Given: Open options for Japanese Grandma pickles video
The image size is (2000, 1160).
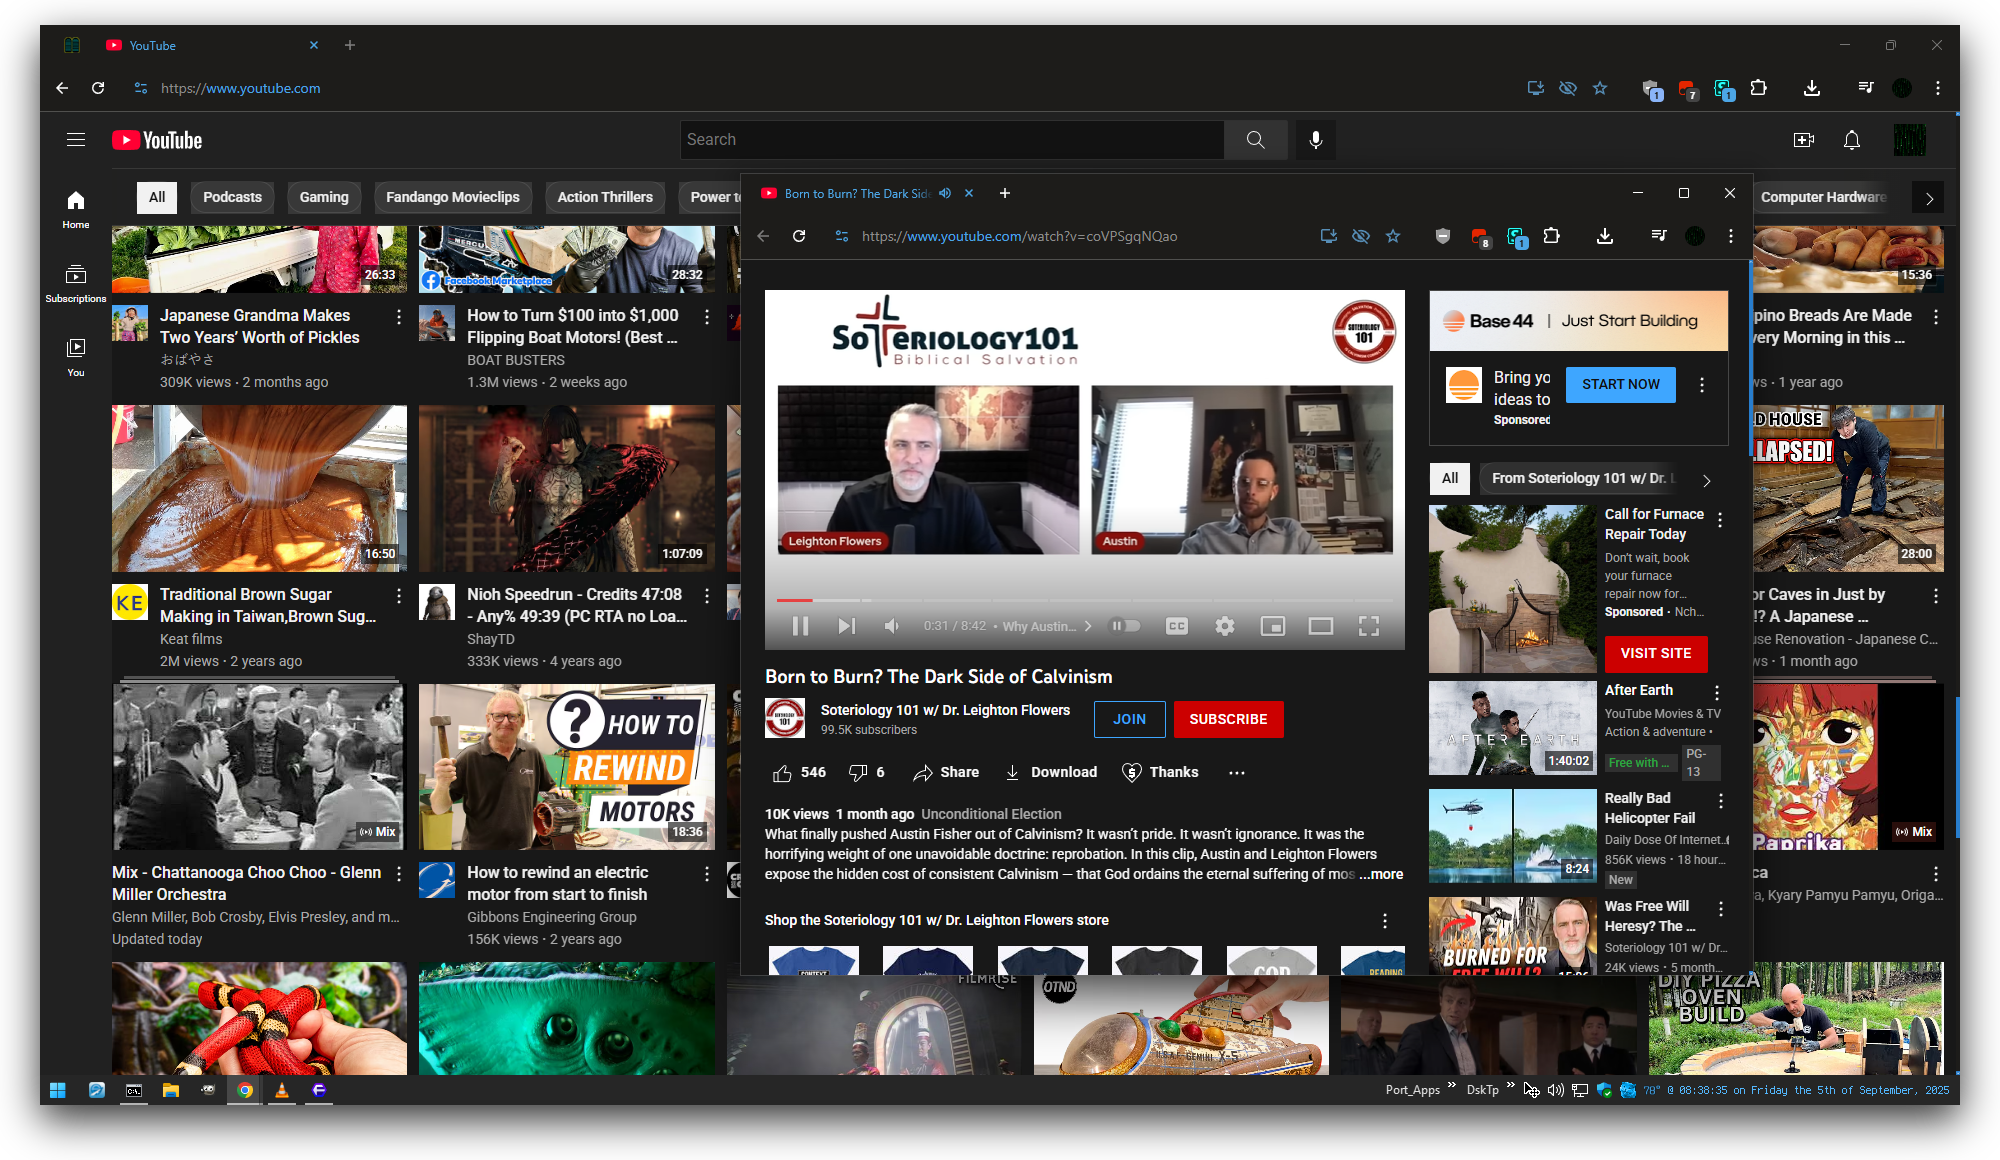Looking at the screenshot, I should coord(399,317).
